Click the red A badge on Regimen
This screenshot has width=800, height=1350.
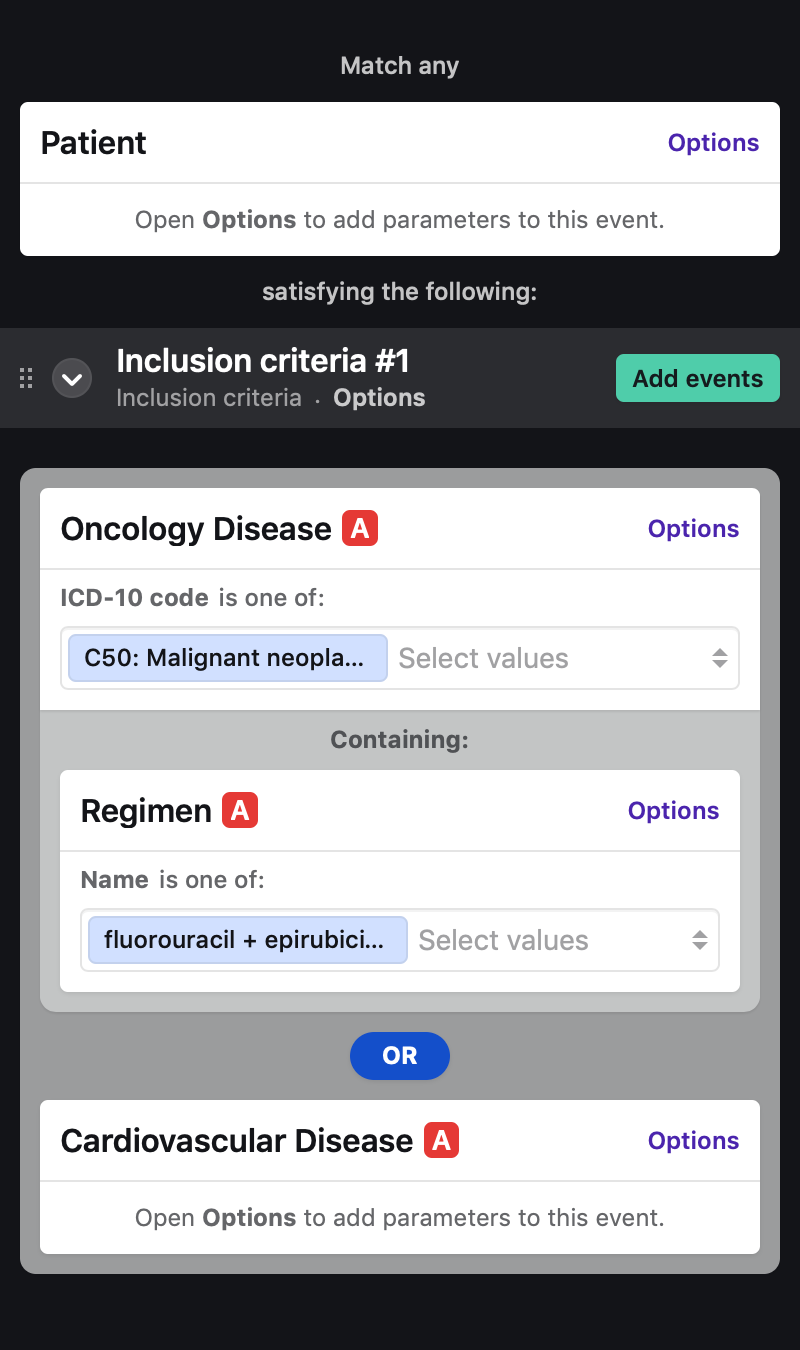click(x=240, y=810)
